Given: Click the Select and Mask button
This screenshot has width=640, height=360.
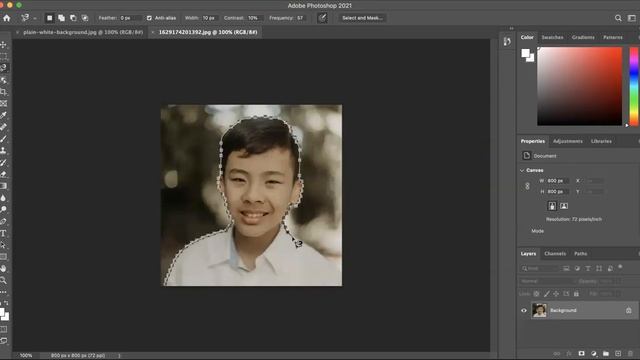Looking at the screenshot, I should (x=362, y=18).
